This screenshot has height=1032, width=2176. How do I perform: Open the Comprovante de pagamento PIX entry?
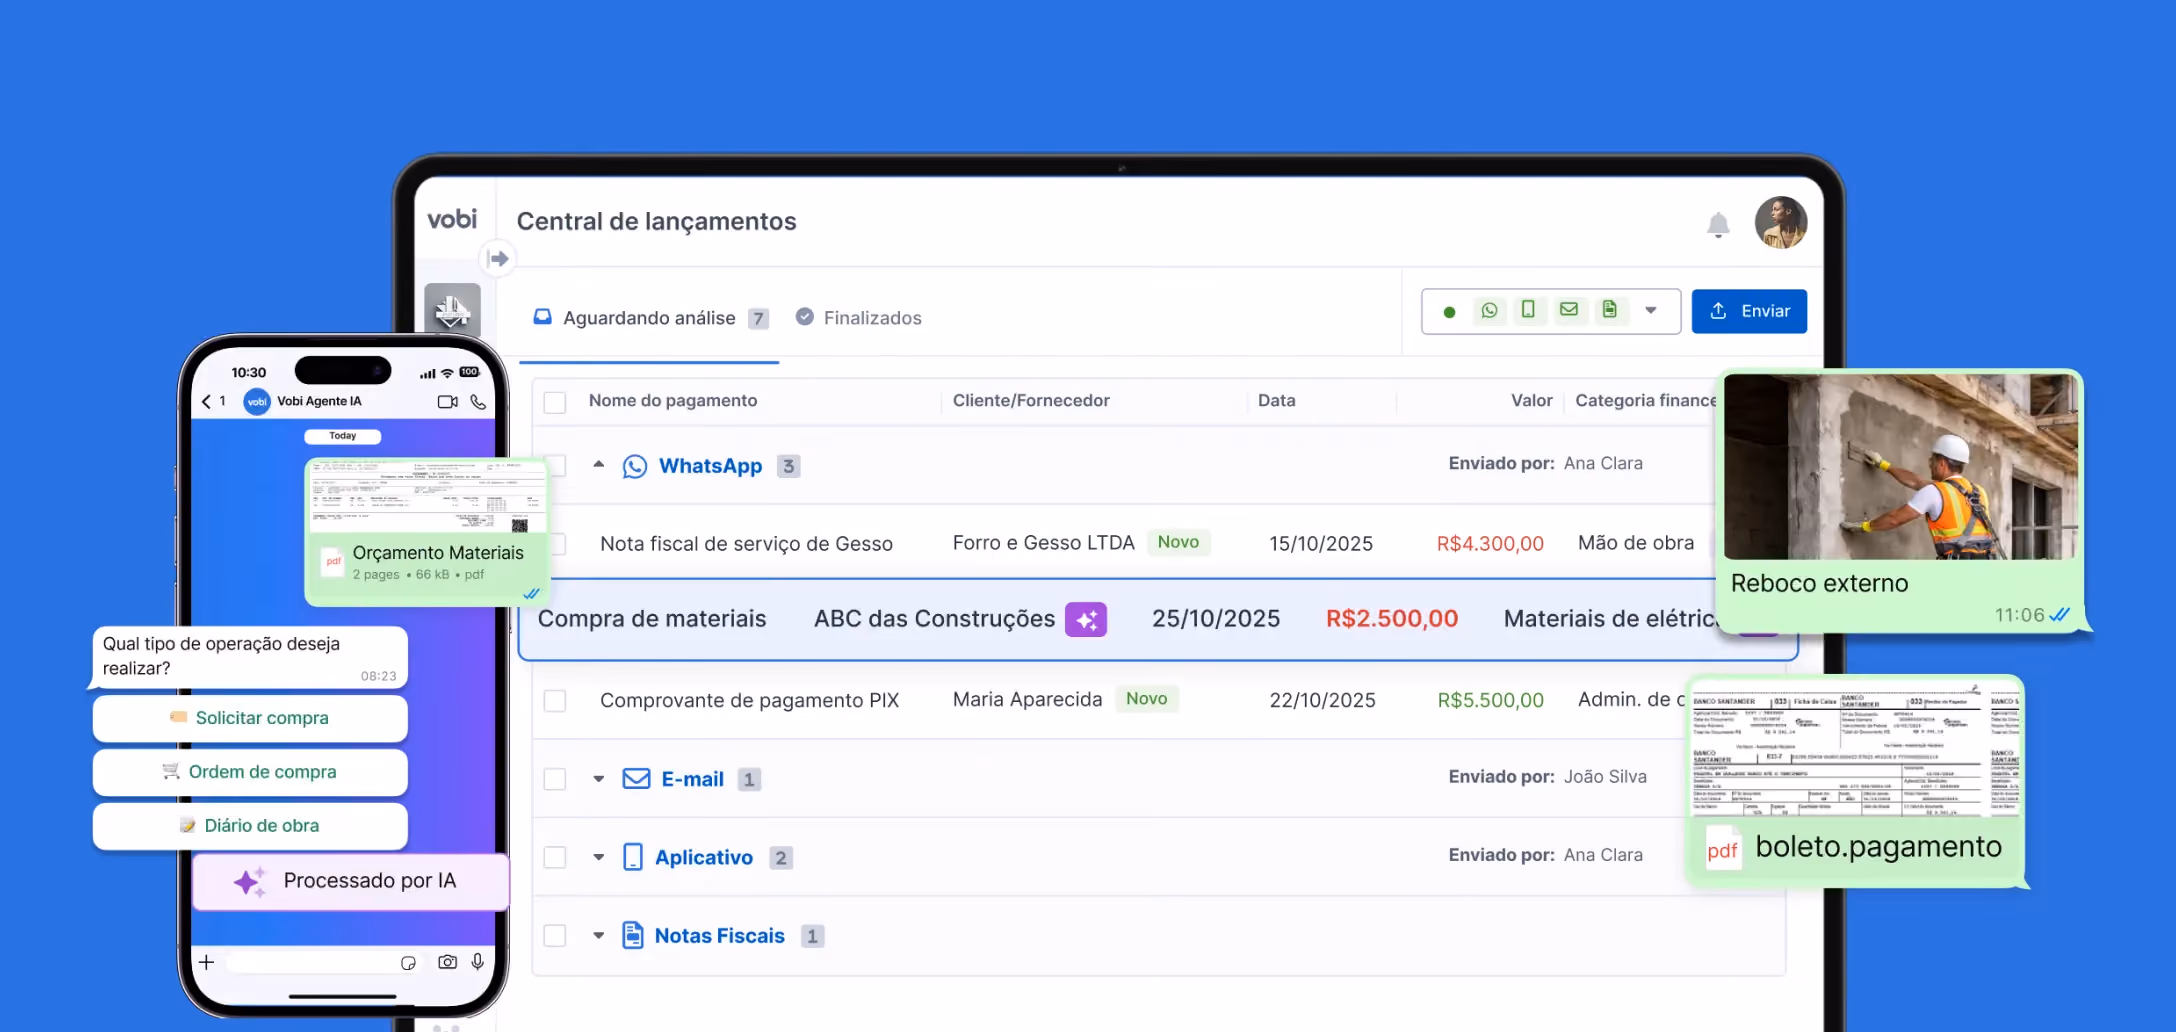pos(749,701)
